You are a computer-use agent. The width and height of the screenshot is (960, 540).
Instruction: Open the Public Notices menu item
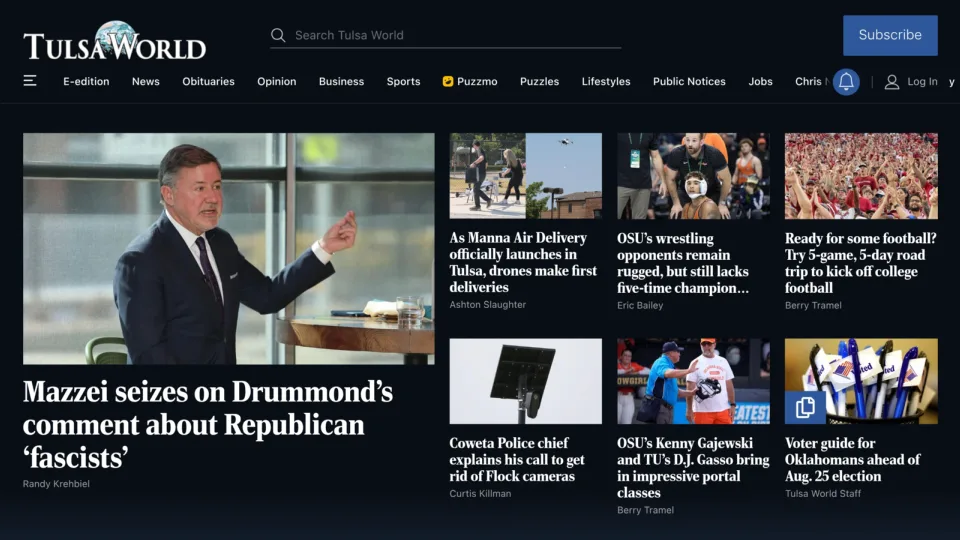[x=689, y=81]
